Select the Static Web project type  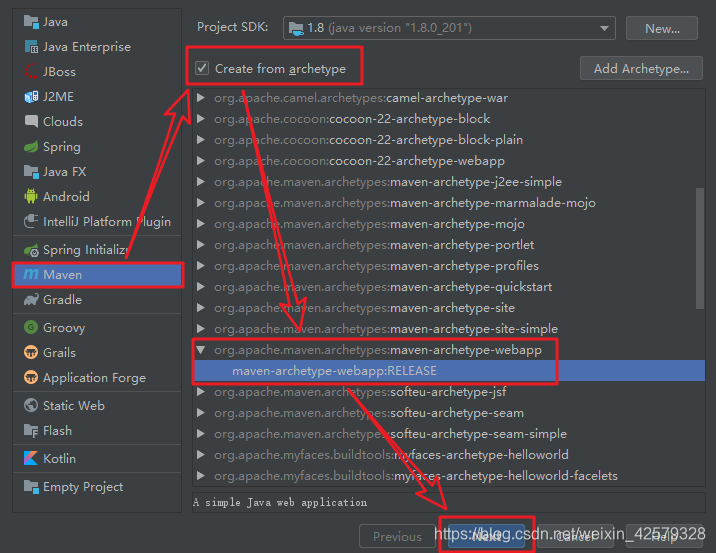click(x=97, y=406)
